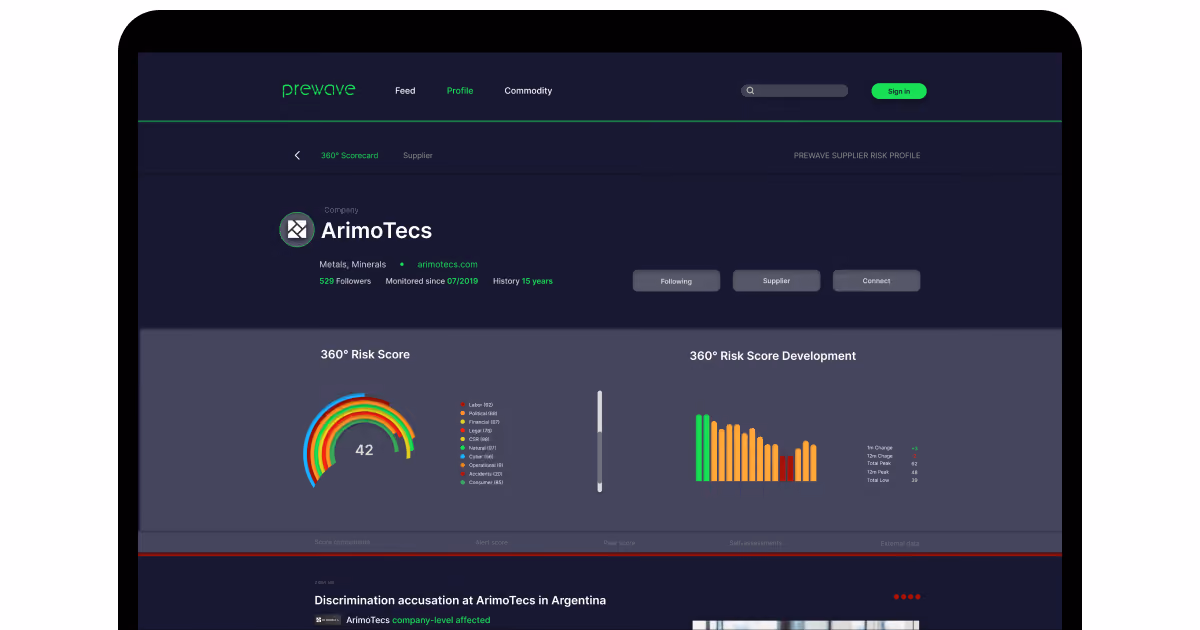Viewport: 1200px width, 630px height.
Task: Click the ArimoTecs company logo icon
Action: coord(297,230)
